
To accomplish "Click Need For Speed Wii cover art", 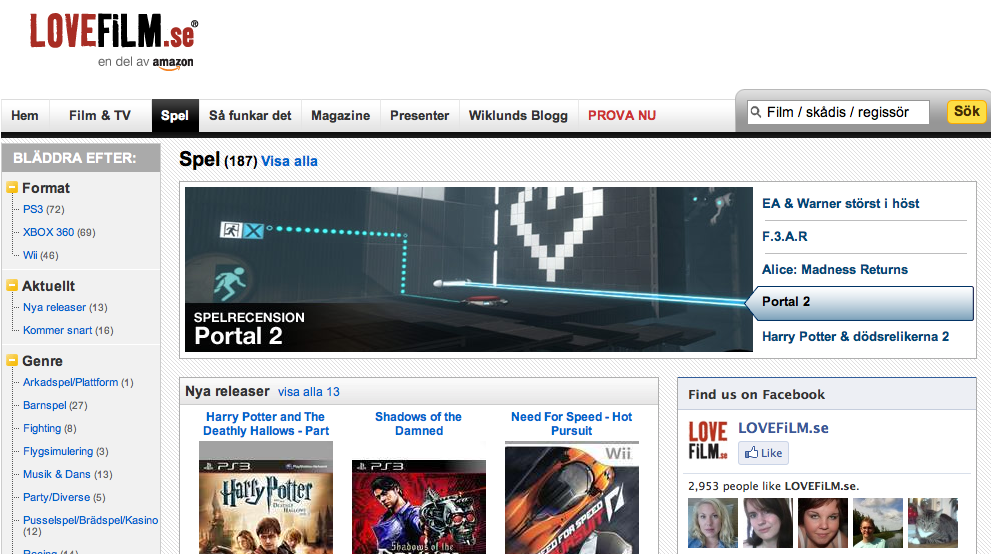I will (x=572, y=499).
